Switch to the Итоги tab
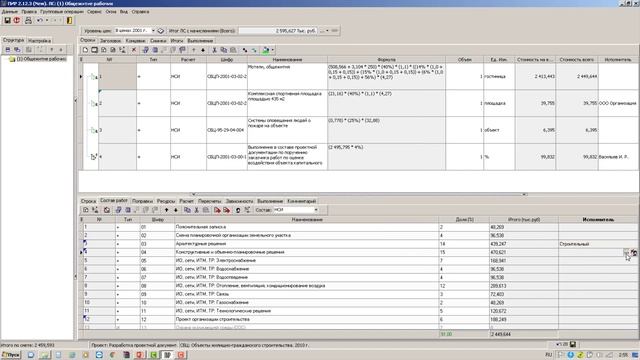The image size is (640, 360). tap(177, 41)
